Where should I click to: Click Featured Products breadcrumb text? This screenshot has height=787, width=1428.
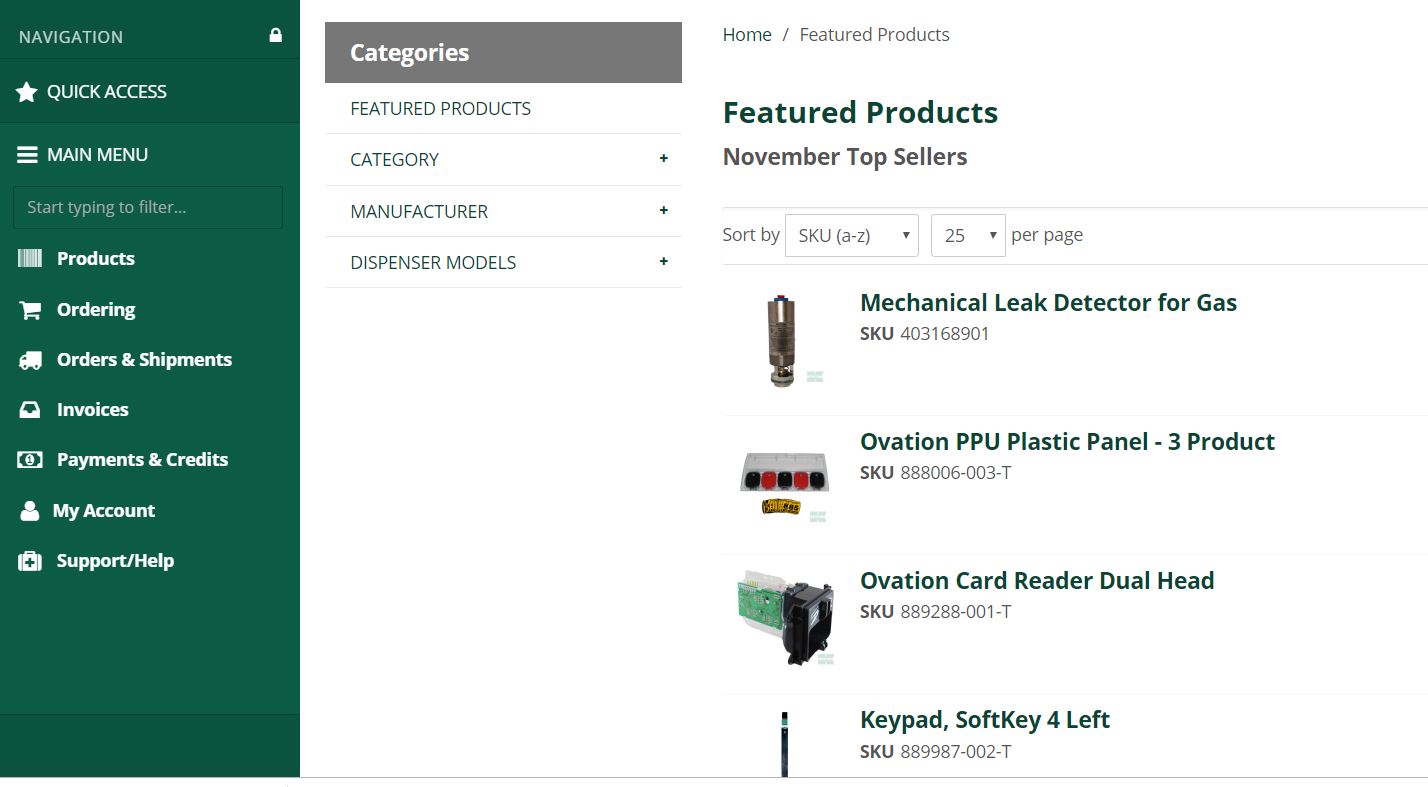click(x=874, y=35)
